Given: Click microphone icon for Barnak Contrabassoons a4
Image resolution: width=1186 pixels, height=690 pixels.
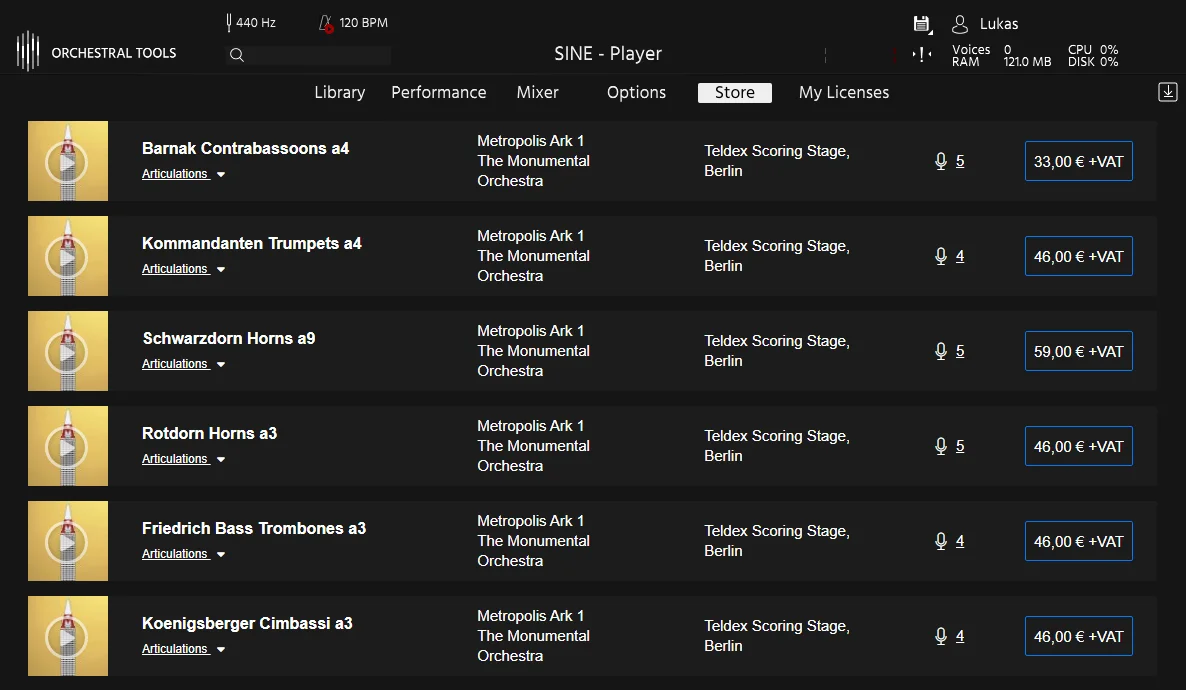Looking at the screenshot, I should pos(941,161).
